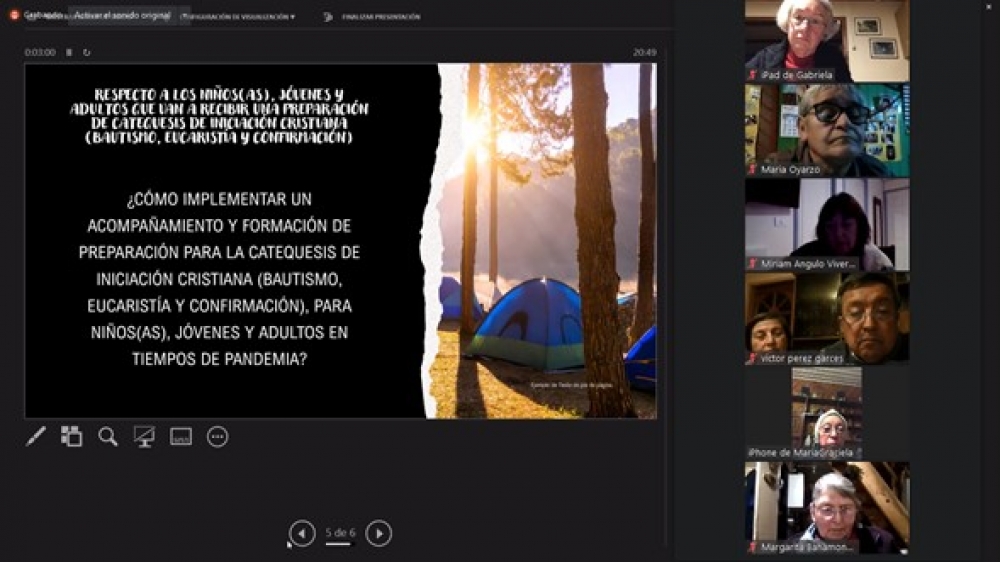The width and height of the screenshot is (1000, 562).
Task: Select iPad de Gabriela video thumbnail
Action: [x=827, y=41]
